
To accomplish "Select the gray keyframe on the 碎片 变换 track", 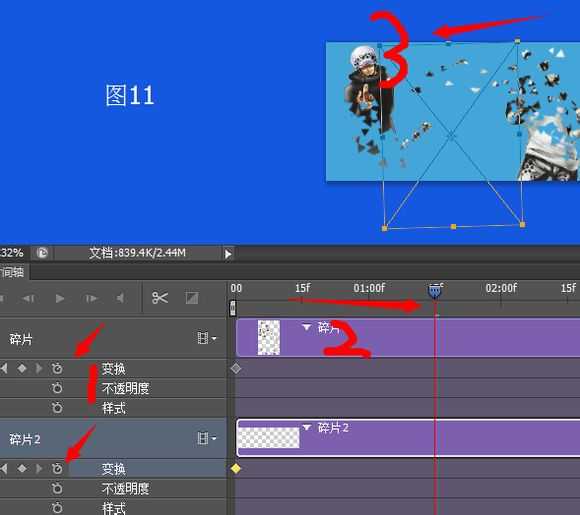I will [x=236, y=368].
